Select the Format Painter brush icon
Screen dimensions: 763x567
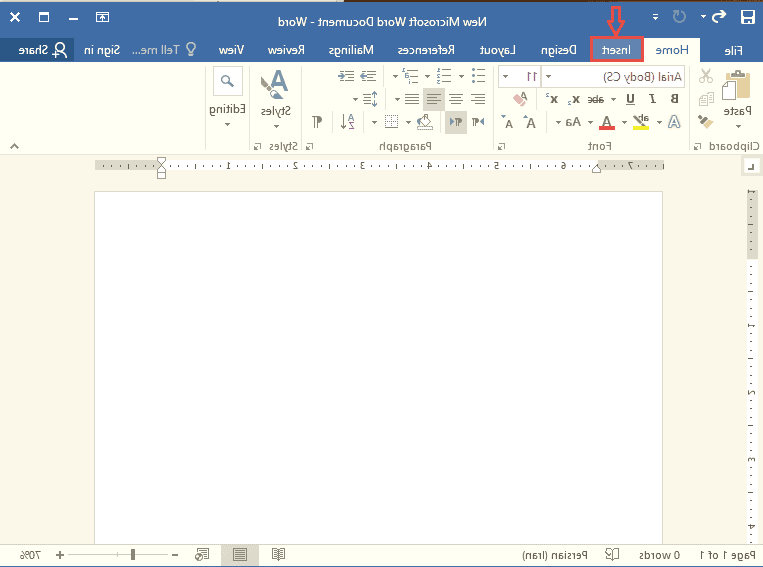(x=705, y=121)
